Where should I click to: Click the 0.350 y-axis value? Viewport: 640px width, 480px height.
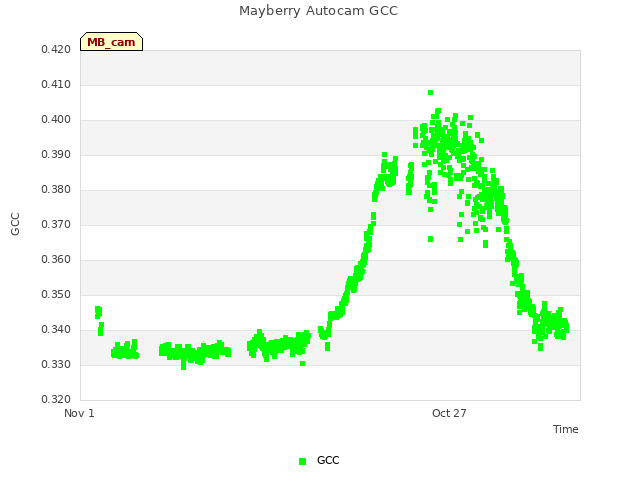click(56, 295)
